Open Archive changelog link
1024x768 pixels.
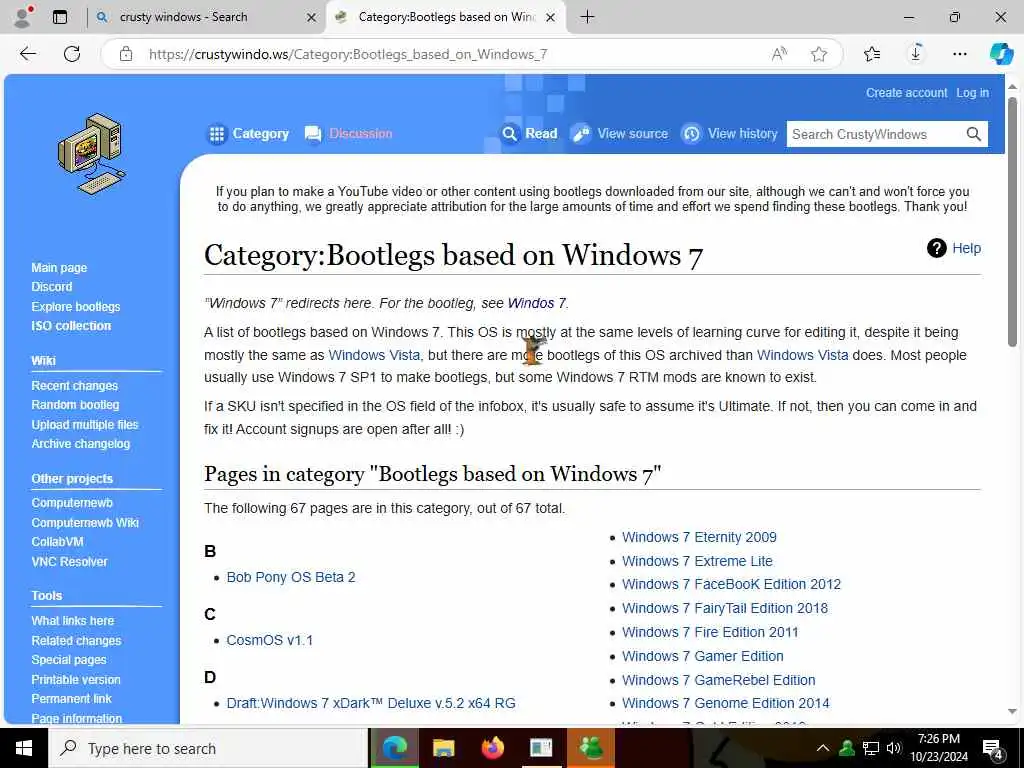coord(80,443)
